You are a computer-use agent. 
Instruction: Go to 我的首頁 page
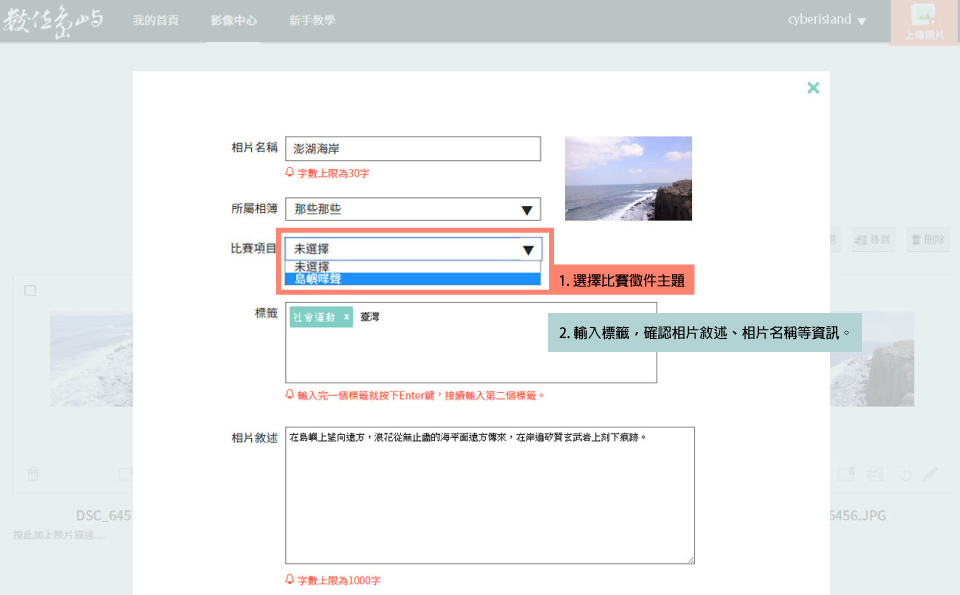[156, 18]
